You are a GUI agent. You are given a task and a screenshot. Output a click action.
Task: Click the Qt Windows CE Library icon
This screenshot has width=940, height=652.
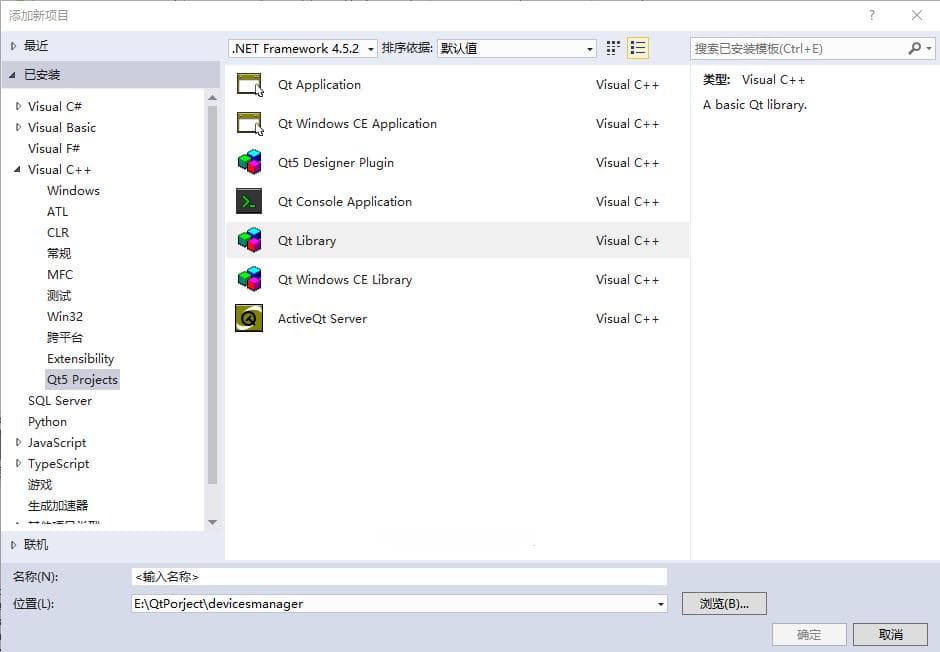(249, 279)
